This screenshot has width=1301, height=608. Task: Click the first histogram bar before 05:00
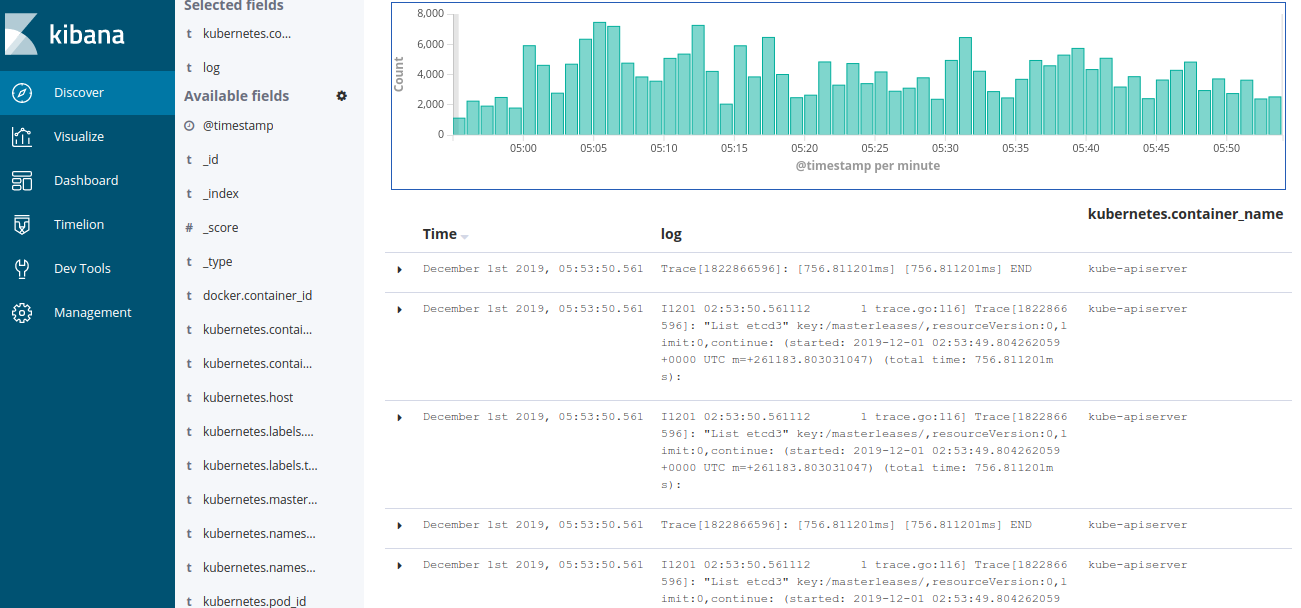[x=459, y=126]
